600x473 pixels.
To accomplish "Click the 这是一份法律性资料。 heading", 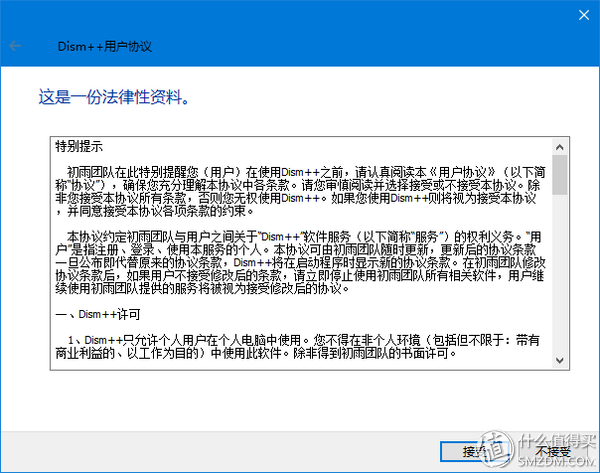I will (x=114, y=96).
